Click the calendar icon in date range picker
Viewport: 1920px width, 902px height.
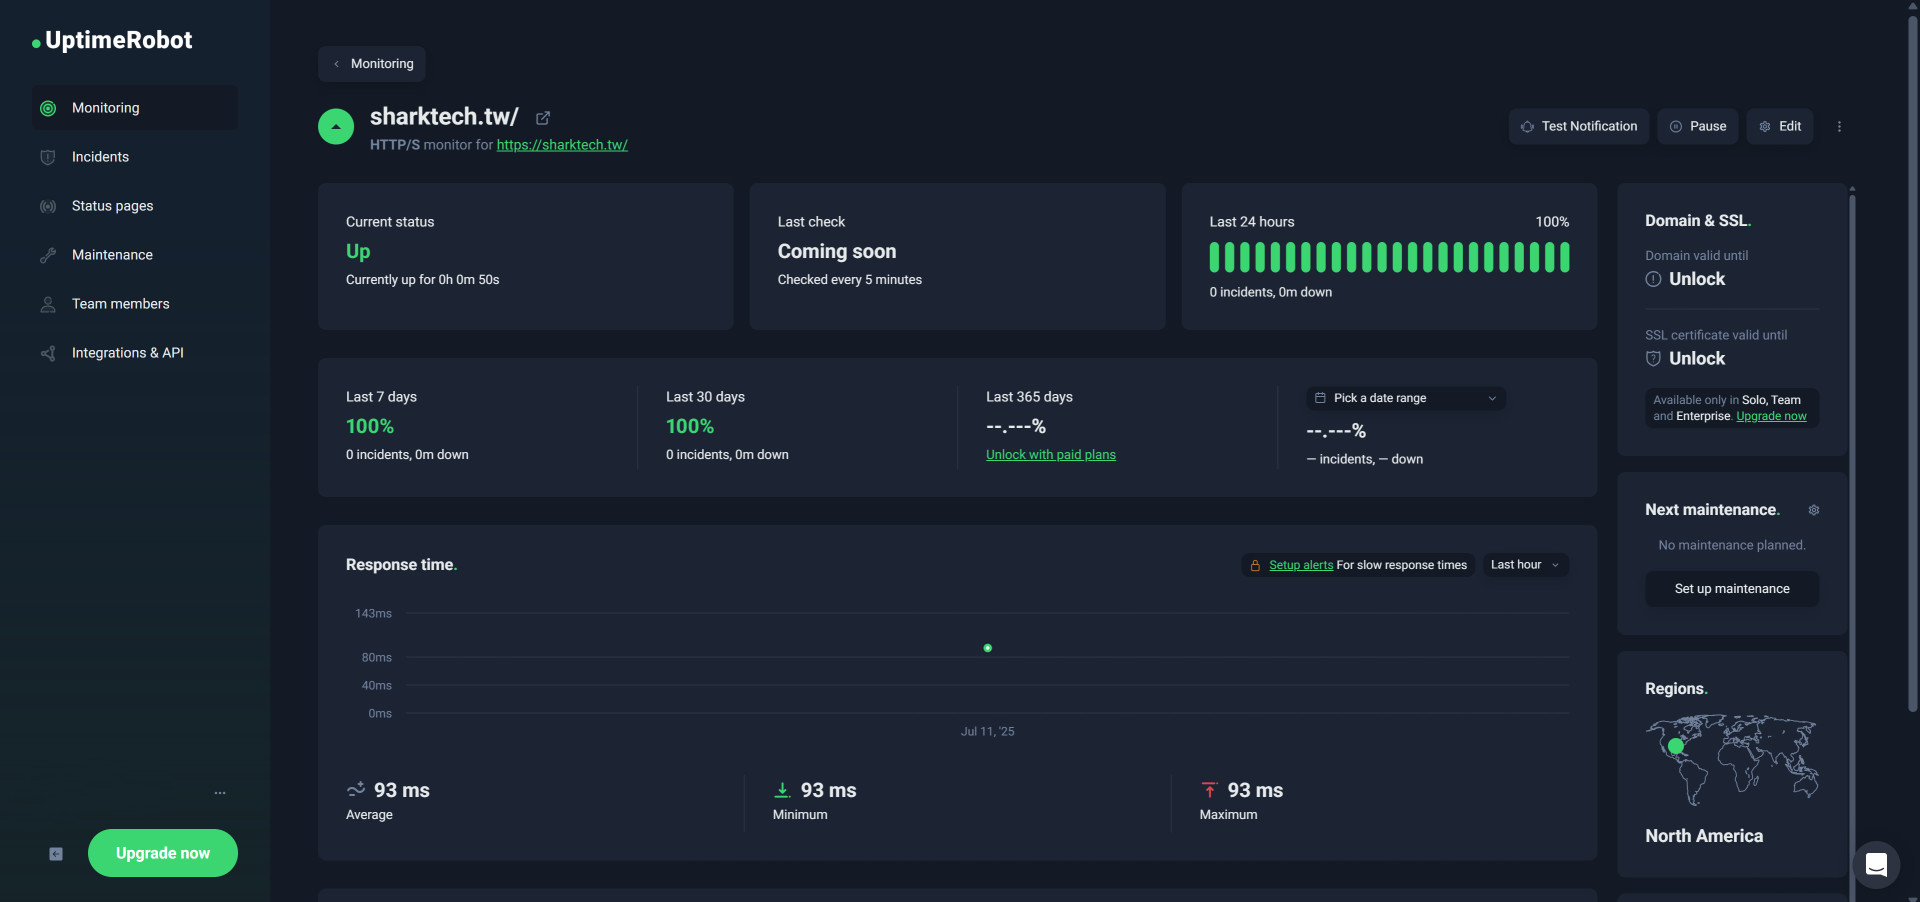[1320, 398]
